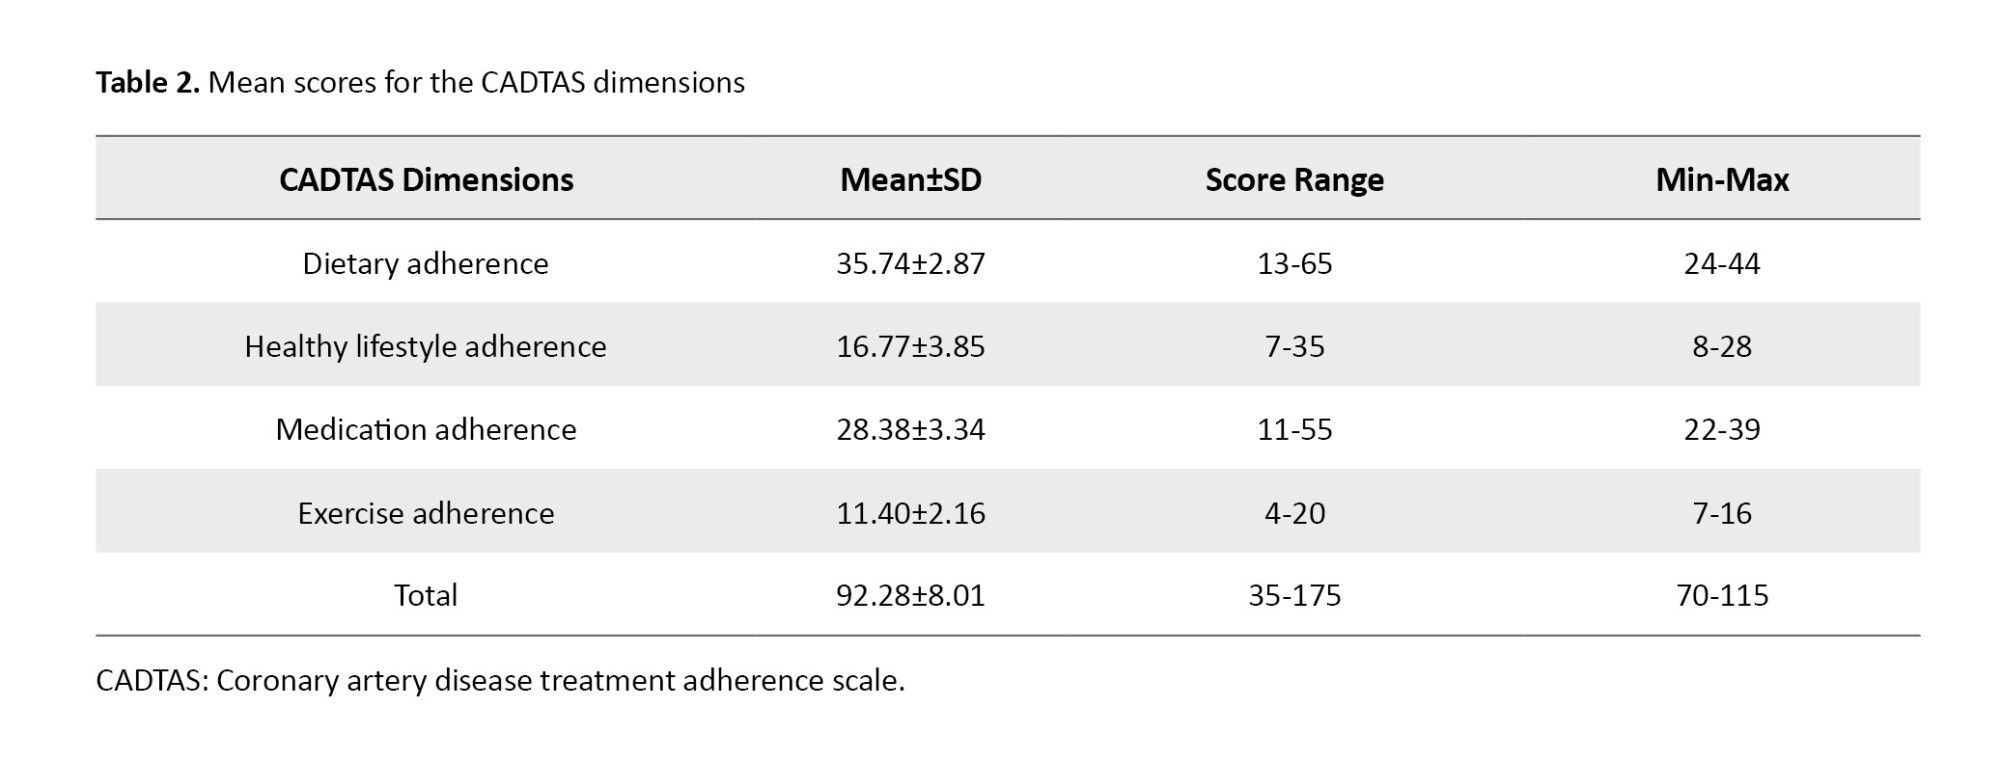Select the 'Dietary adherence' row label
This screenshot has width=2000, height=762.
426,263
